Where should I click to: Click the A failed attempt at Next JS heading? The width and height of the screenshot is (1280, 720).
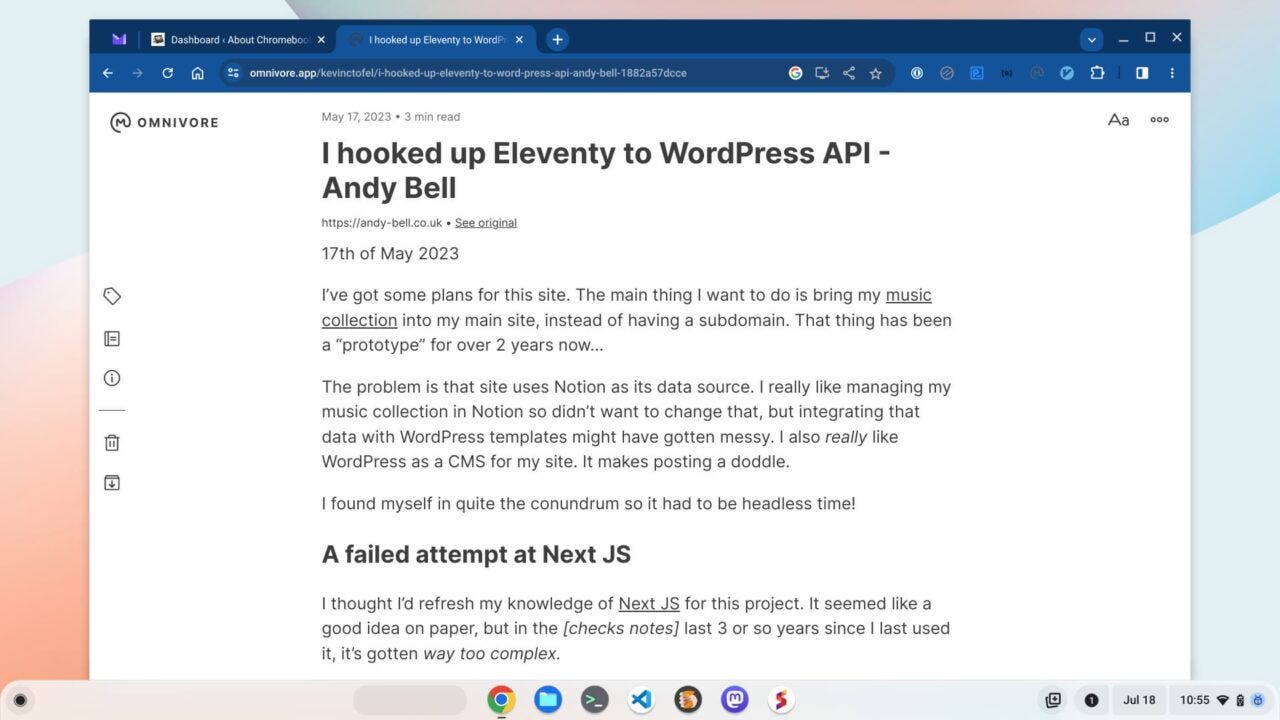pyautogui.click(x=476, y=554)
